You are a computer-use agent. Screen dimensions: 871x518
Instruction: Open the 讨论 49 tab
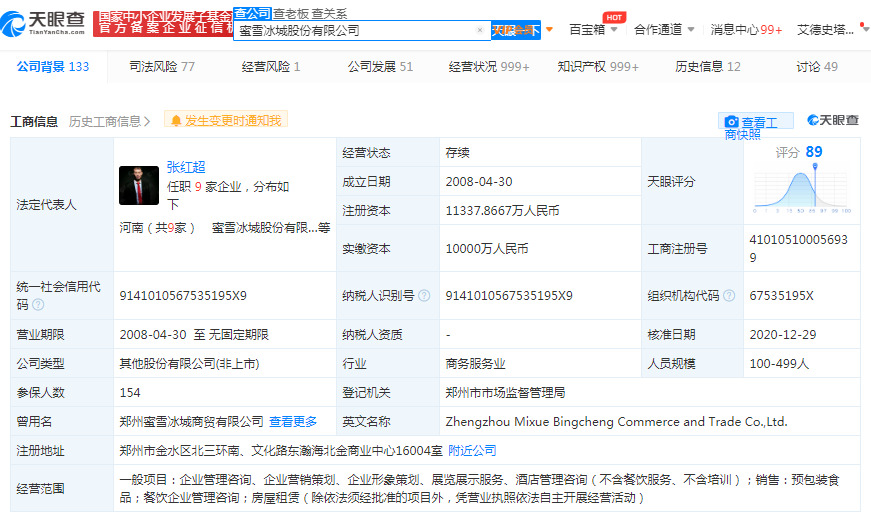coord(817,67)
